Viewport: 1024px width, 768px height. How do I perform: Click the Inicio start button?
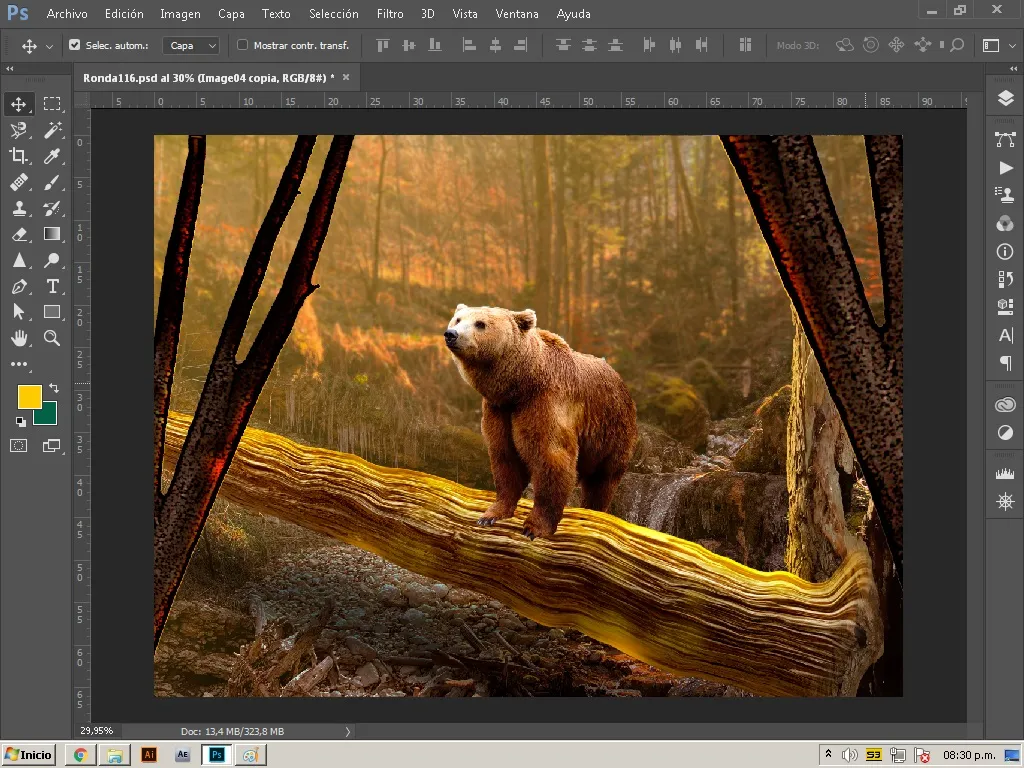point(28,755)
